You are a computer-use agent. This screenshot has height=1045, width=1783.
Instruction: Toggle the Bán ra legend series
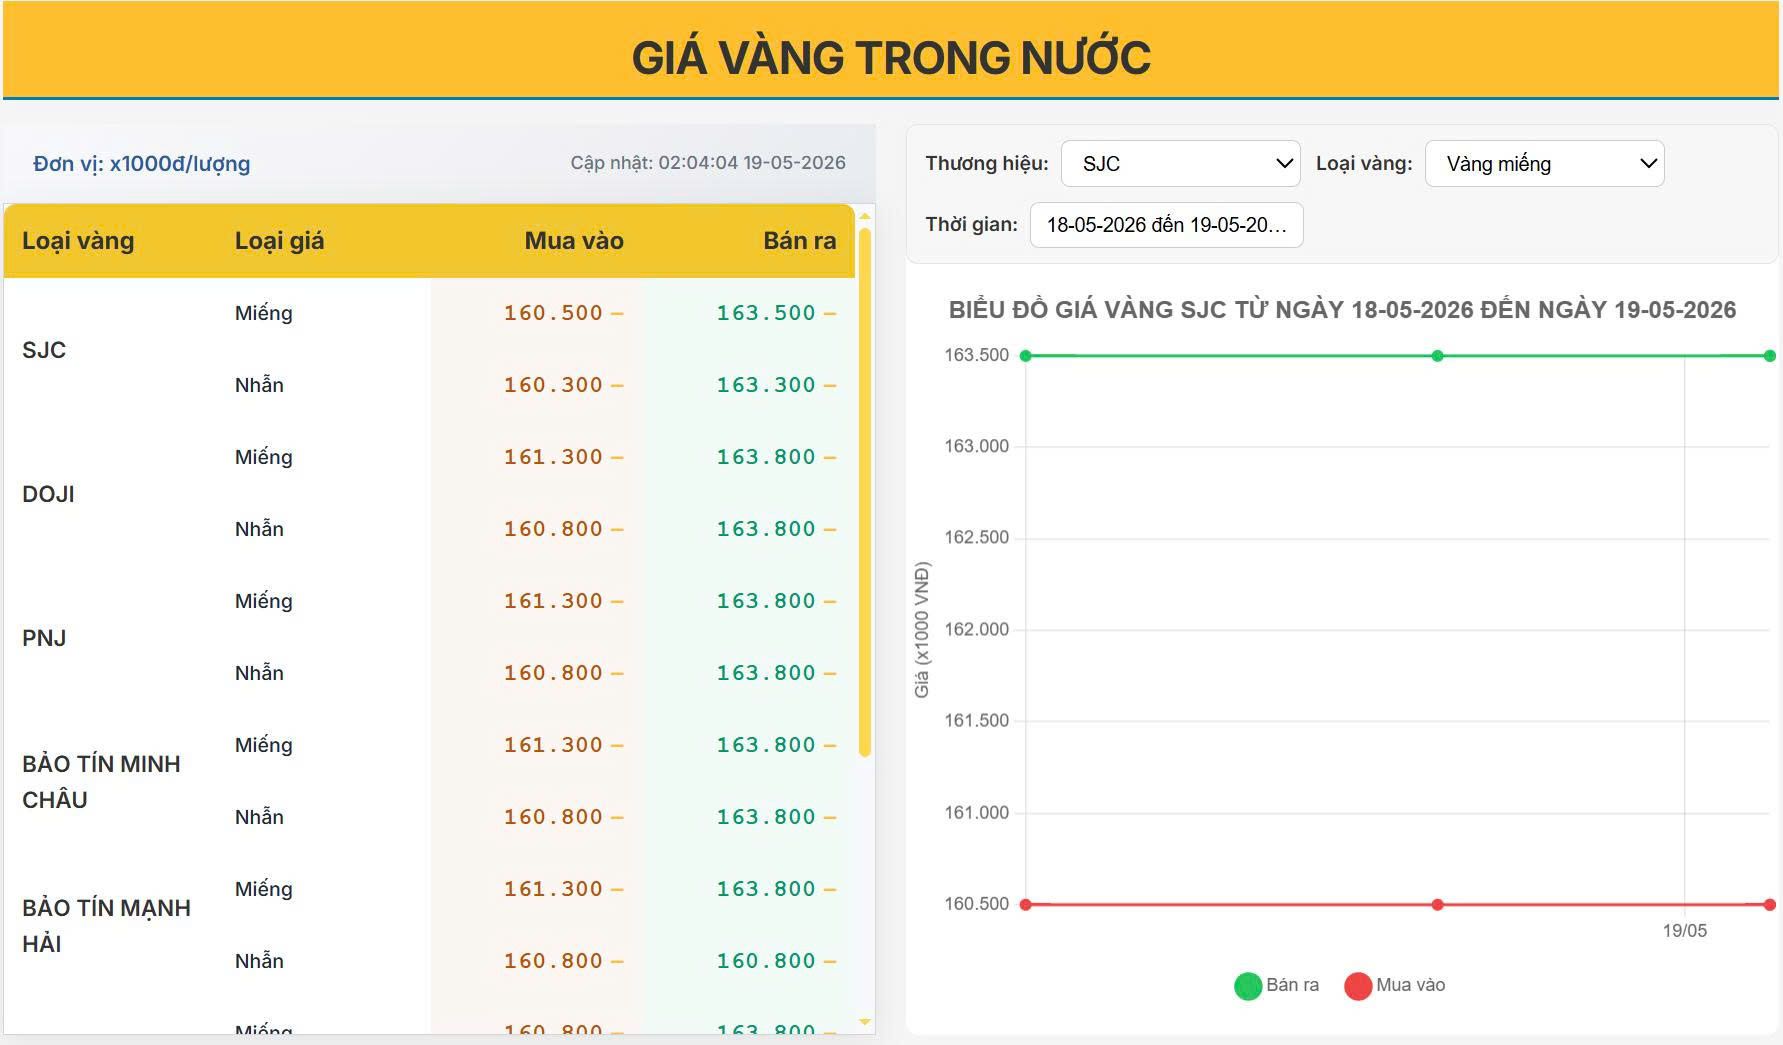(x=1277, y=986)
